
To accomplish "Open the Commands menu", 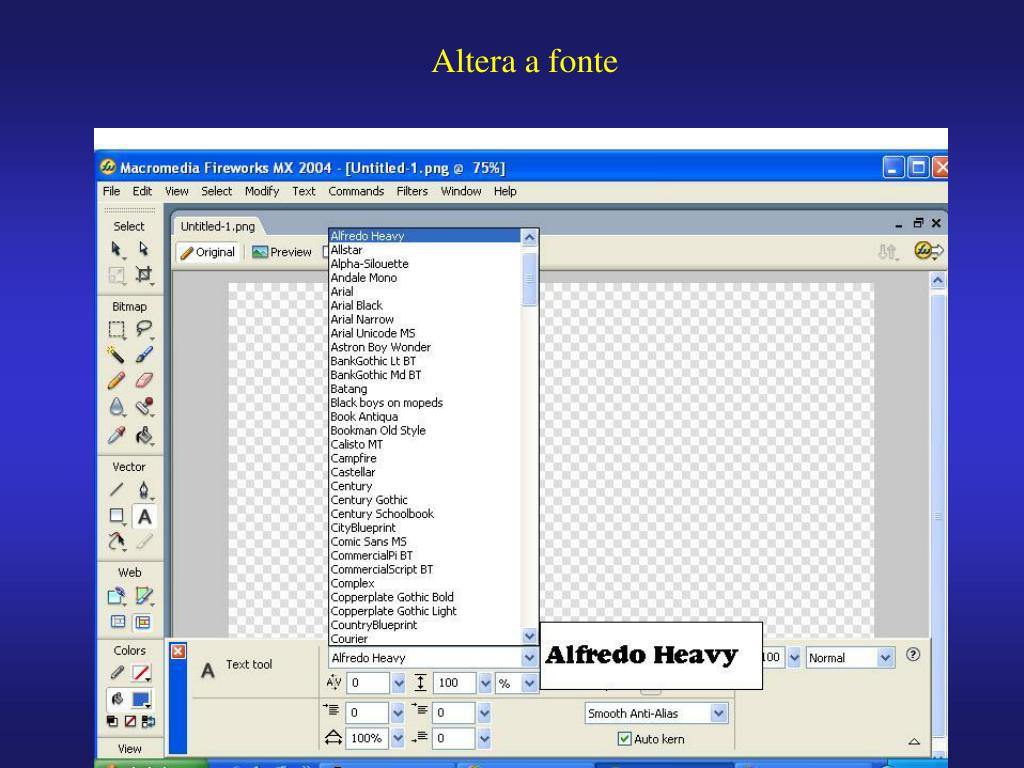I will 356,191.
